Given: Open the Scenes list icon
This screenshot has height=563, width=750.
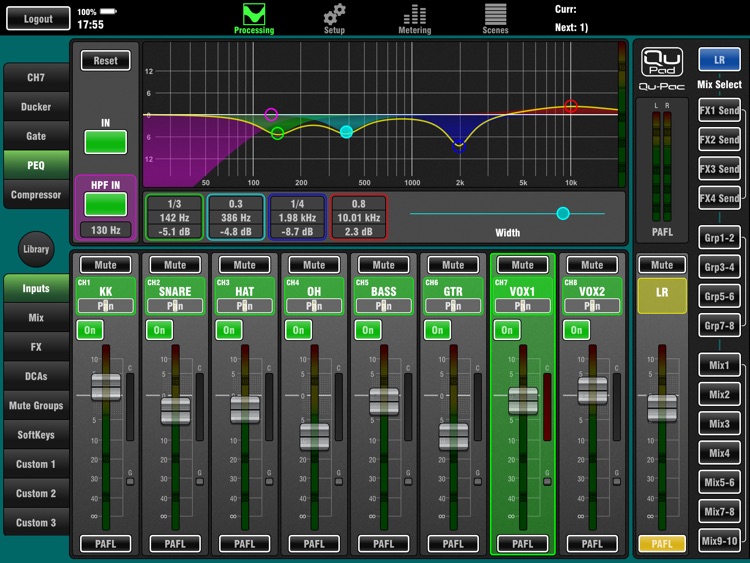Looking at the screenshot, I should 496,17.
